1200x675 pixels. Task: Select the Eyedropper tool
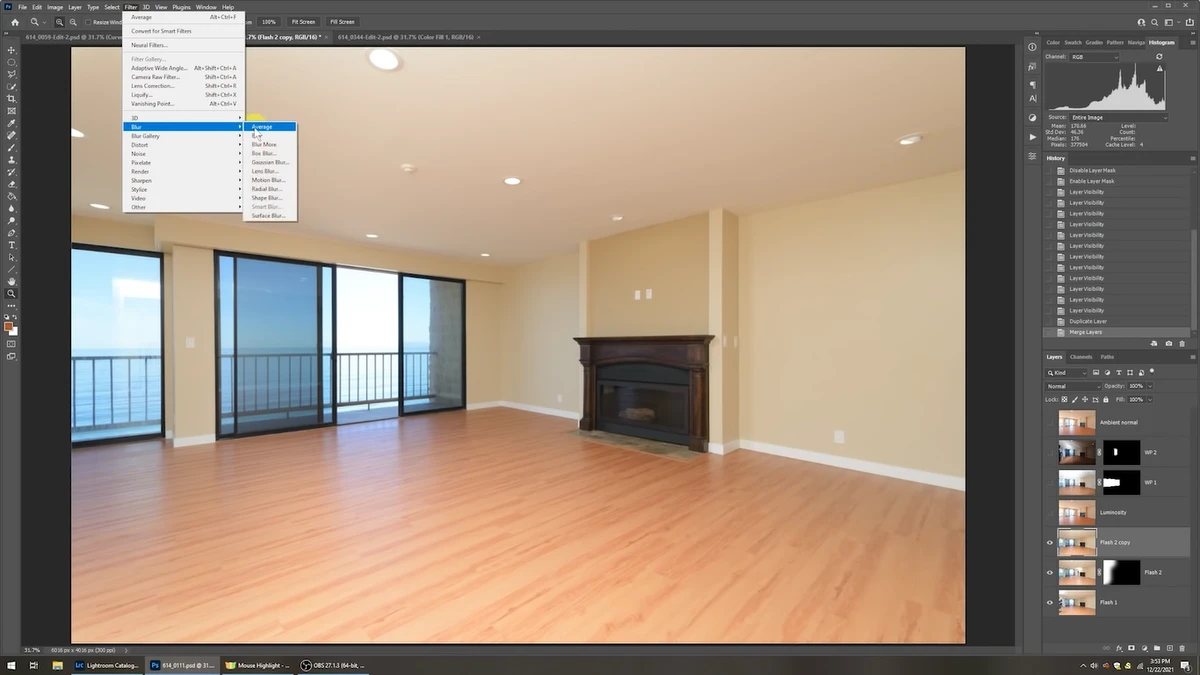click(11, 122)
